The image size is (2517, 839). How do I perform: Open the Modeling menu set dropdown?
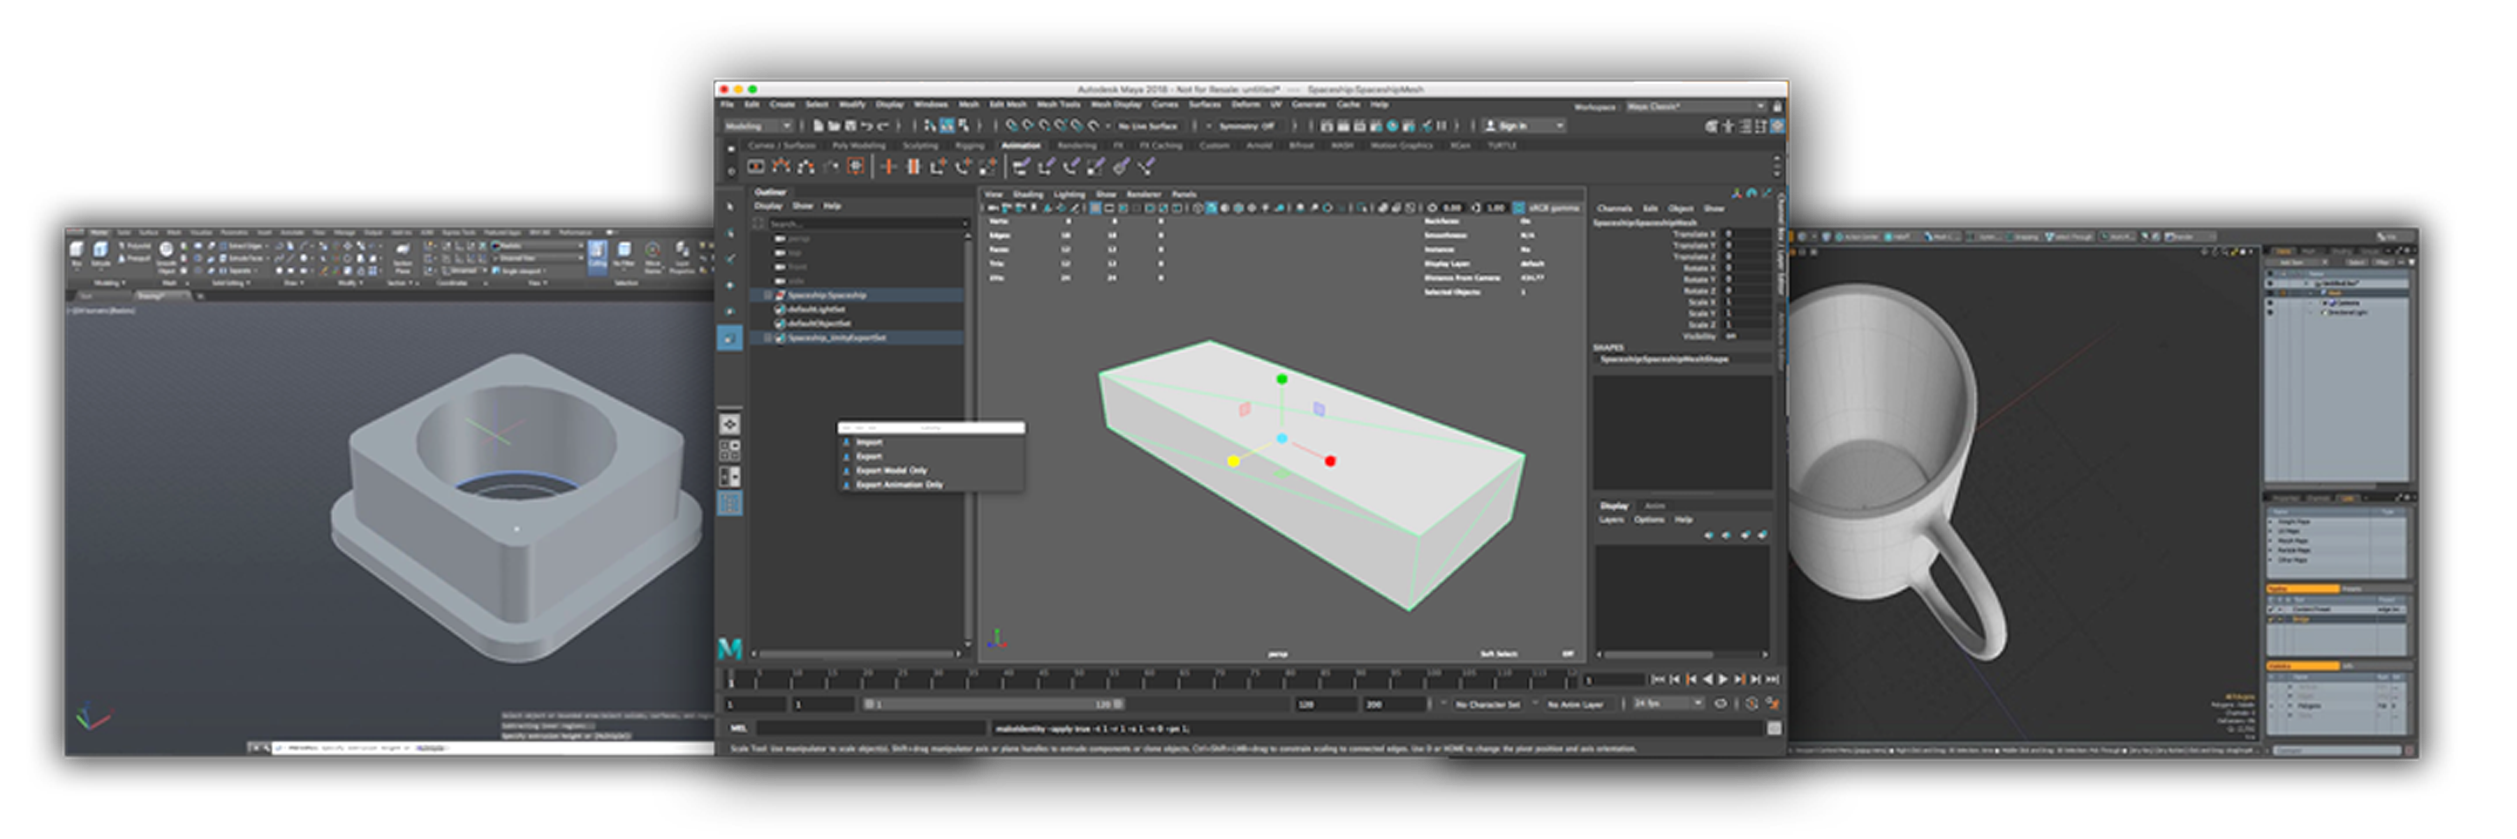(757, 126)
